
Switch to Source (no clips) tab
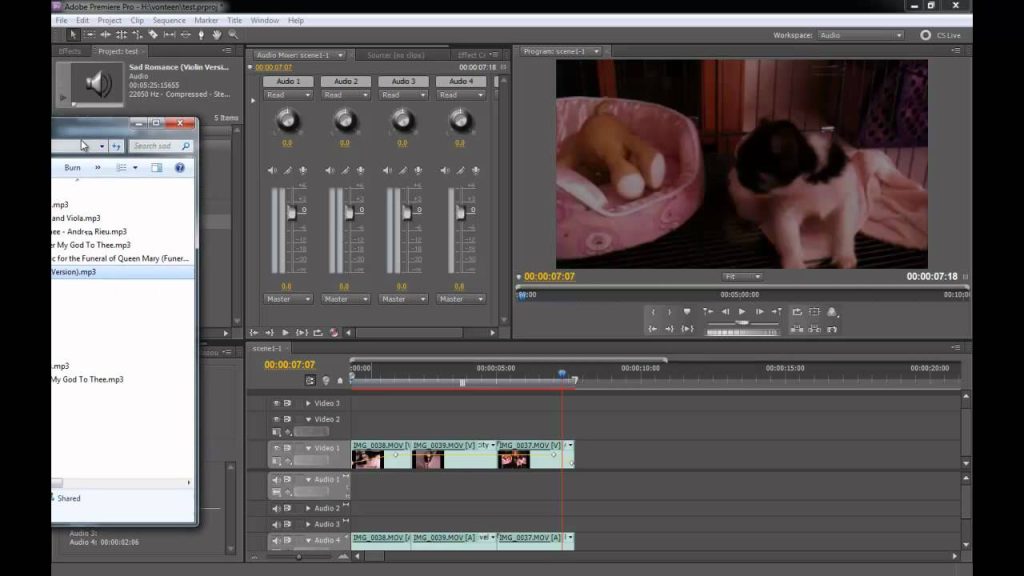(x=396, y=55)
